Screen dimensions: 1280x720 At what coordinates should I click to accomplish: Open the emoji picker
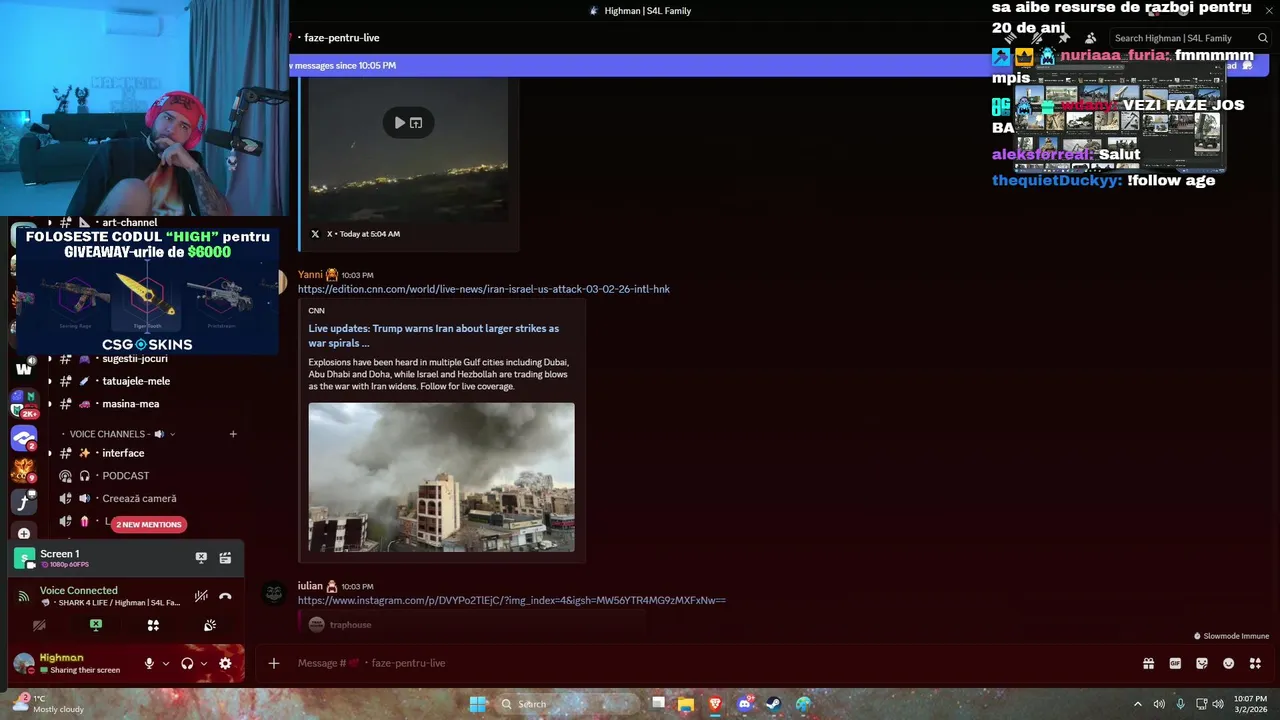[x=1229, y=663]
